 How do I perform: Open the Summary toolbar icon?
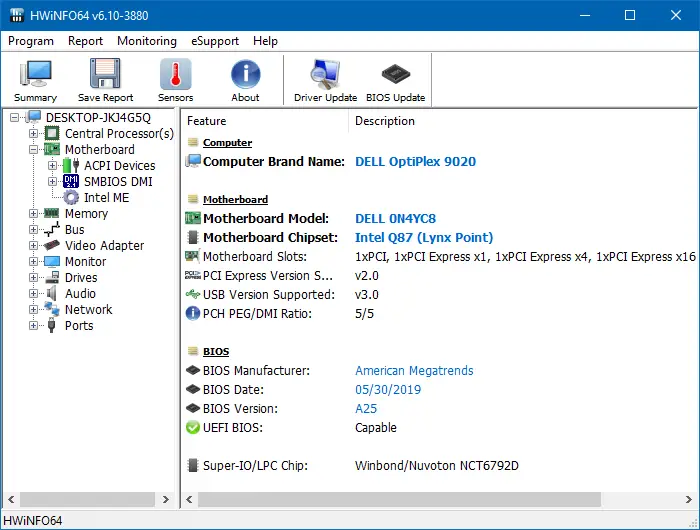(35, 74)
